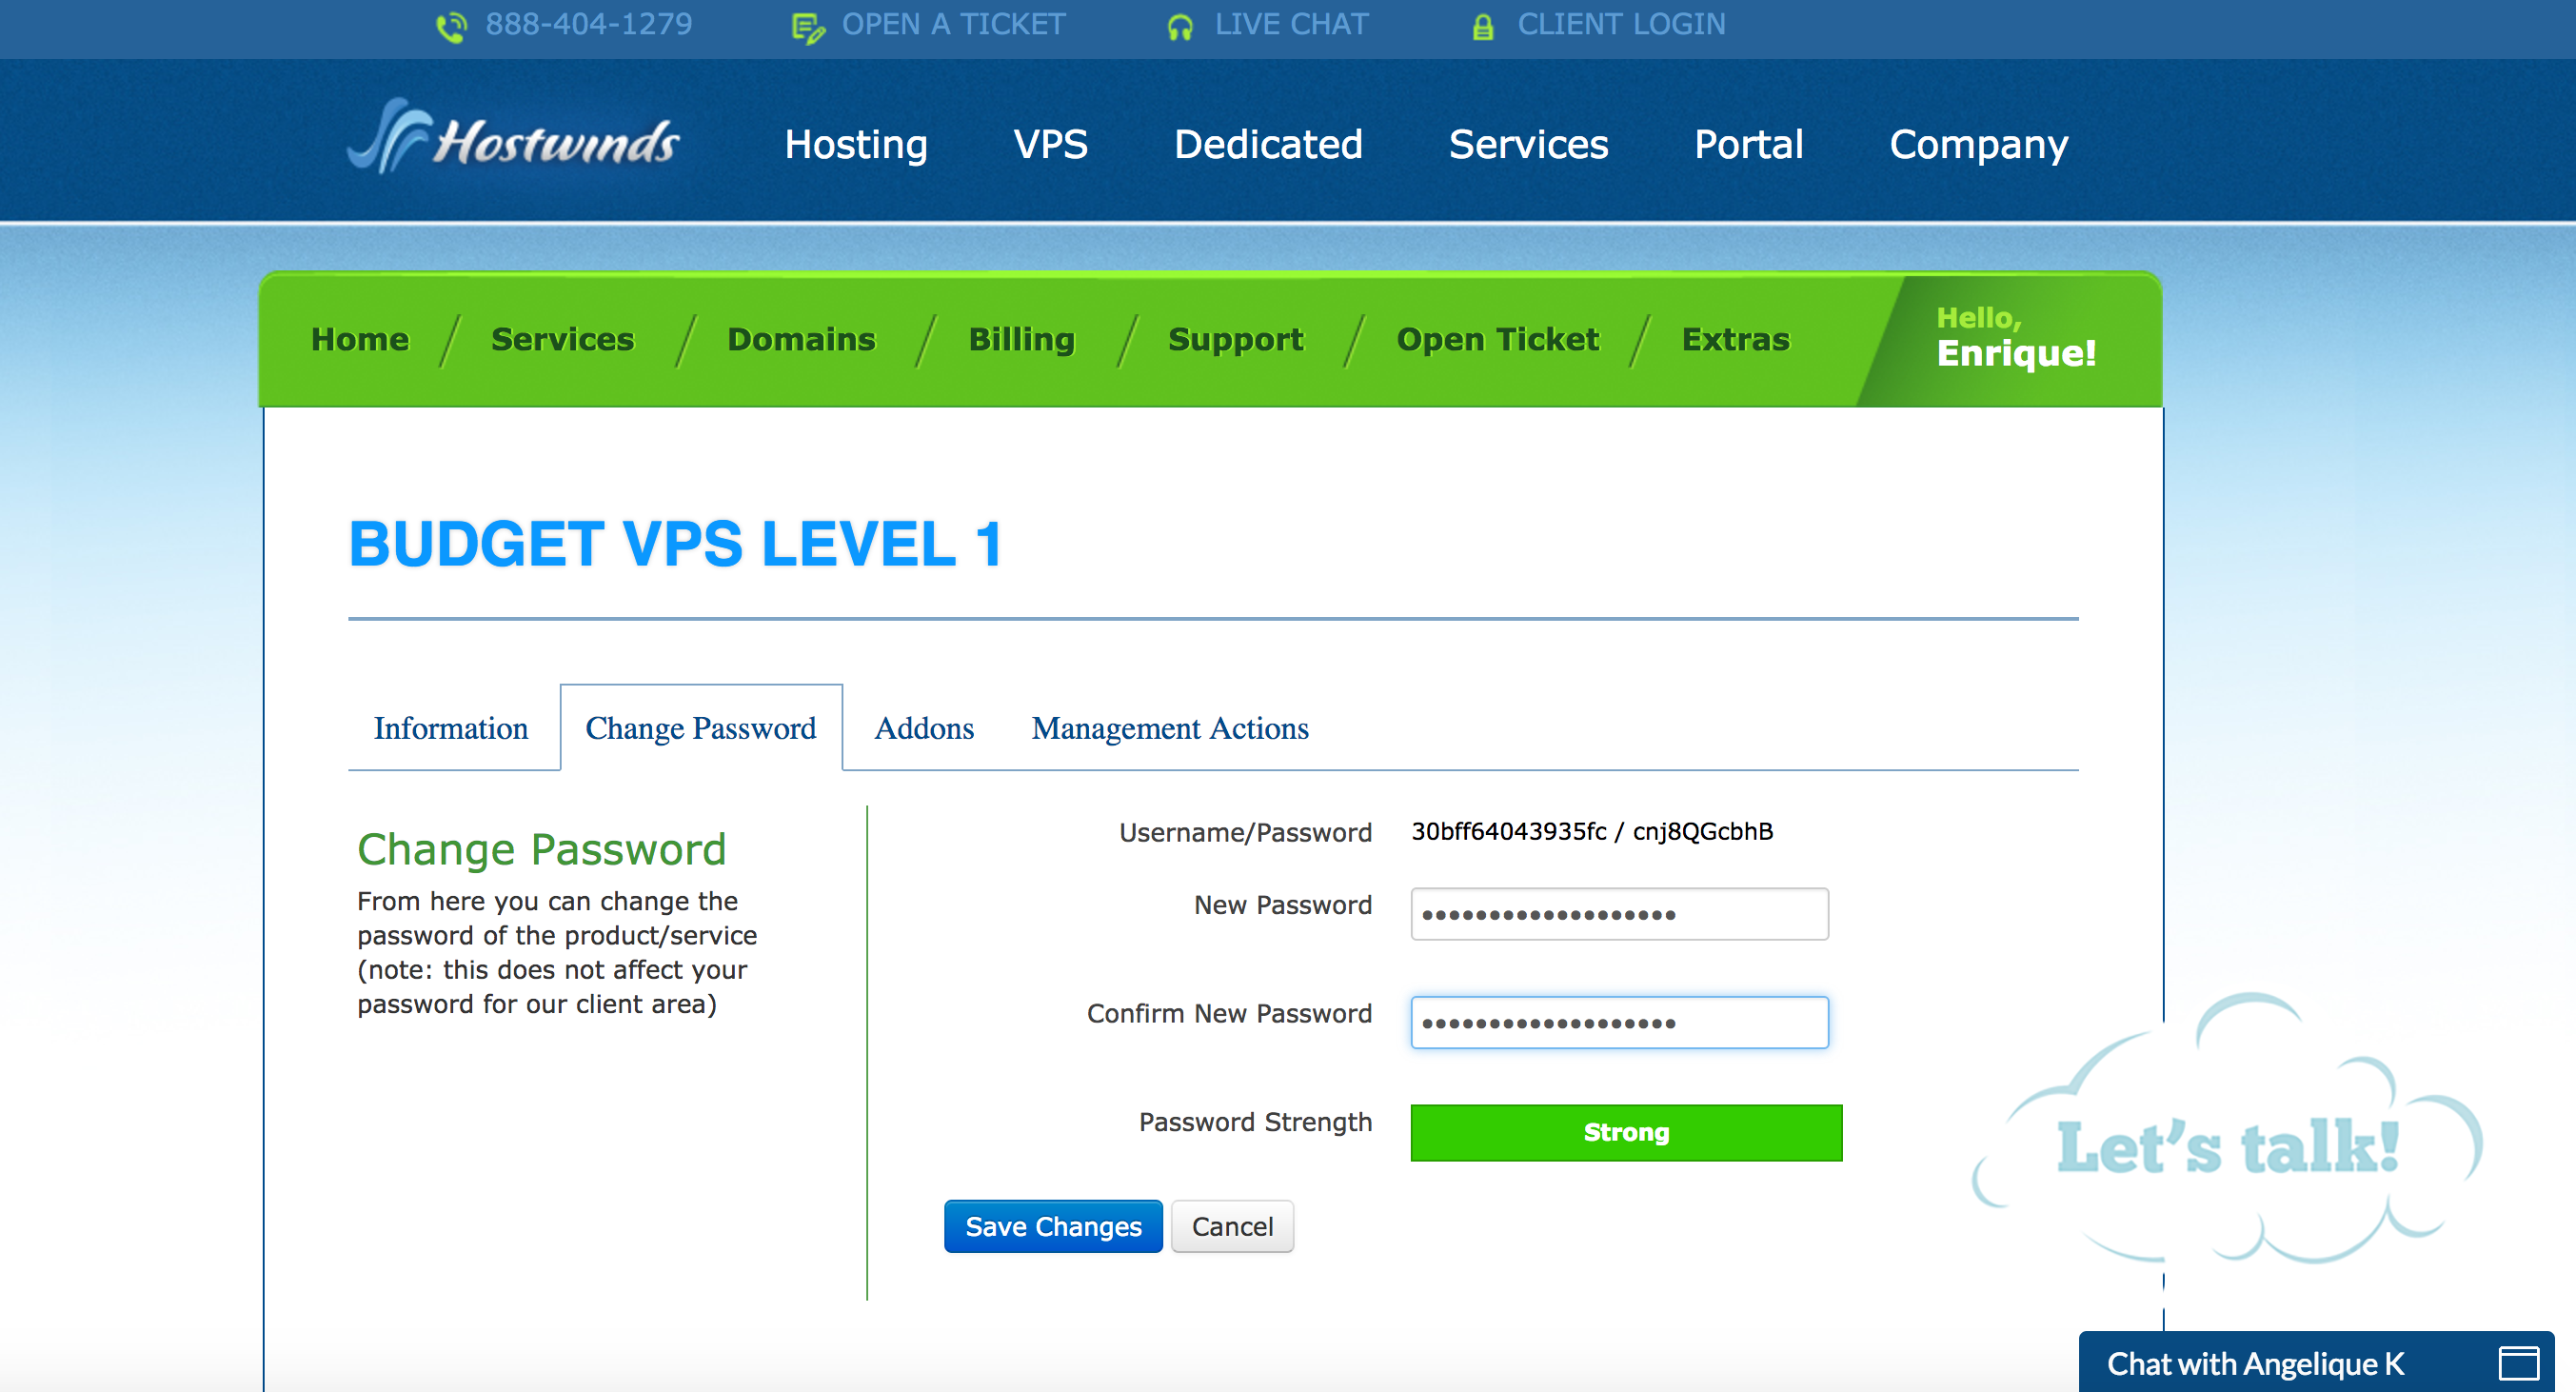Open the top navigation Services menu

tap(1528, 145)
